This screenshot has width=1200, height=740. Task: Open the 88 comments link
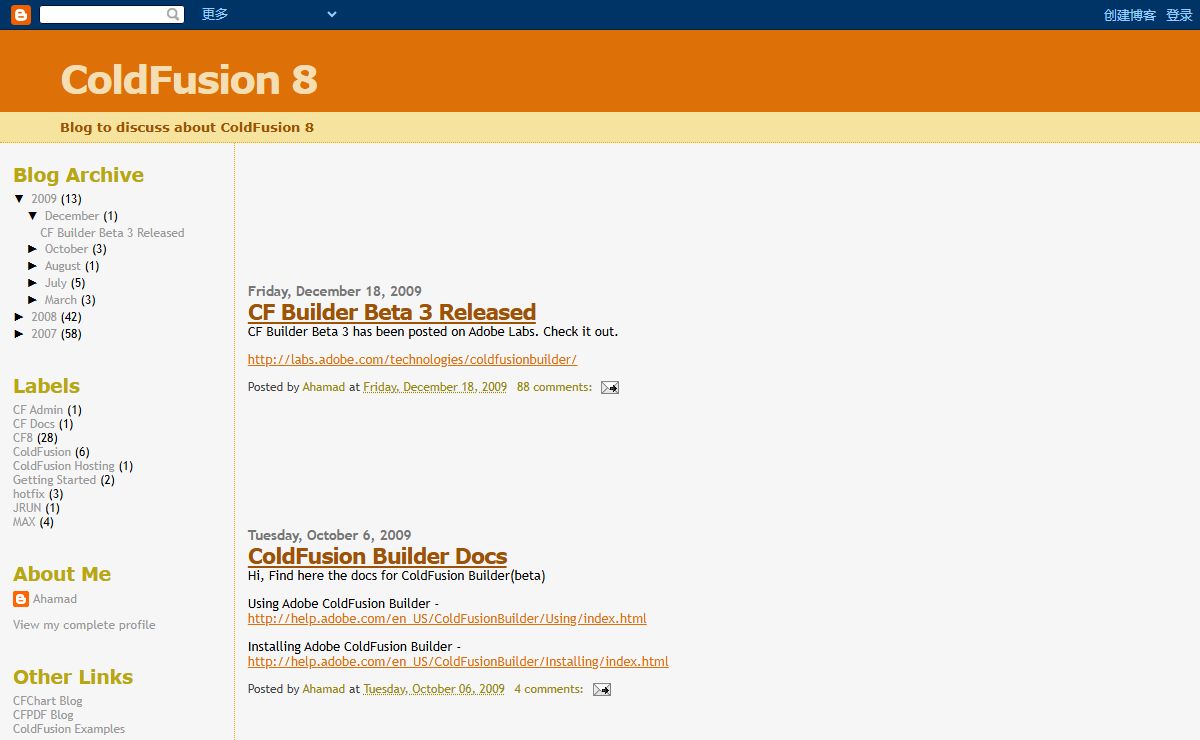[x=553, y=387]
